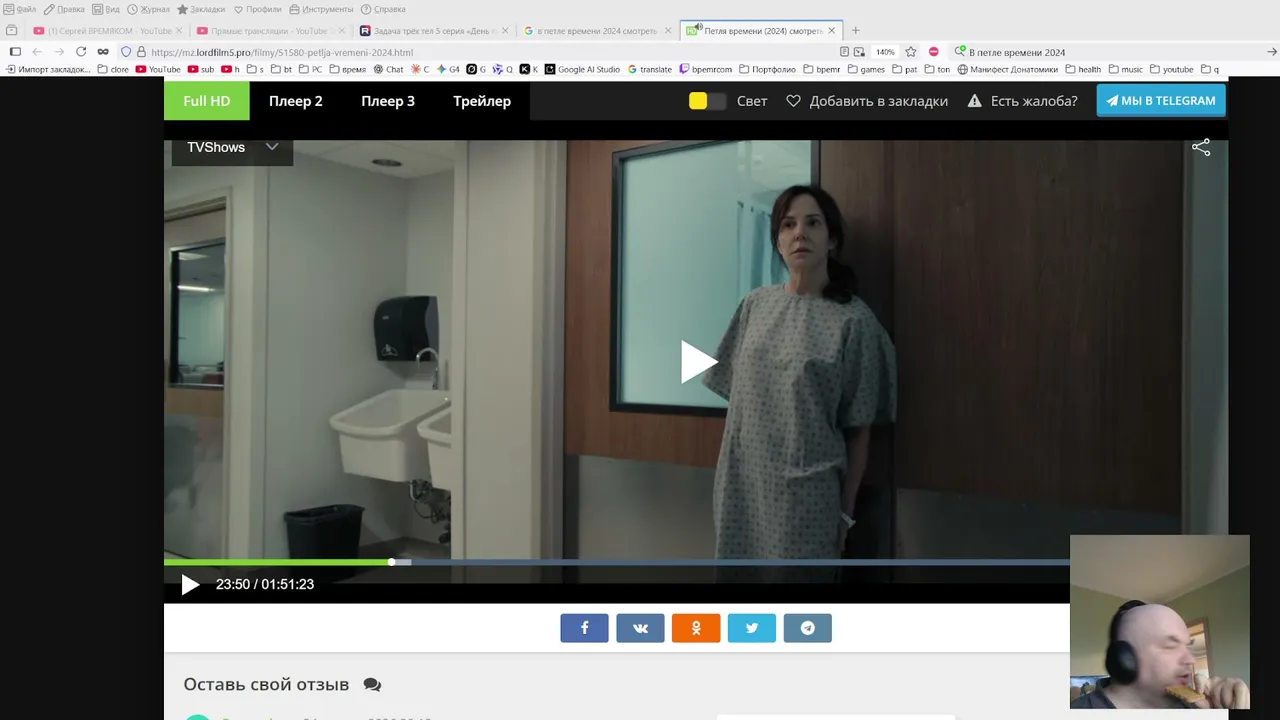Open the Журнал menu

[148, 9]
